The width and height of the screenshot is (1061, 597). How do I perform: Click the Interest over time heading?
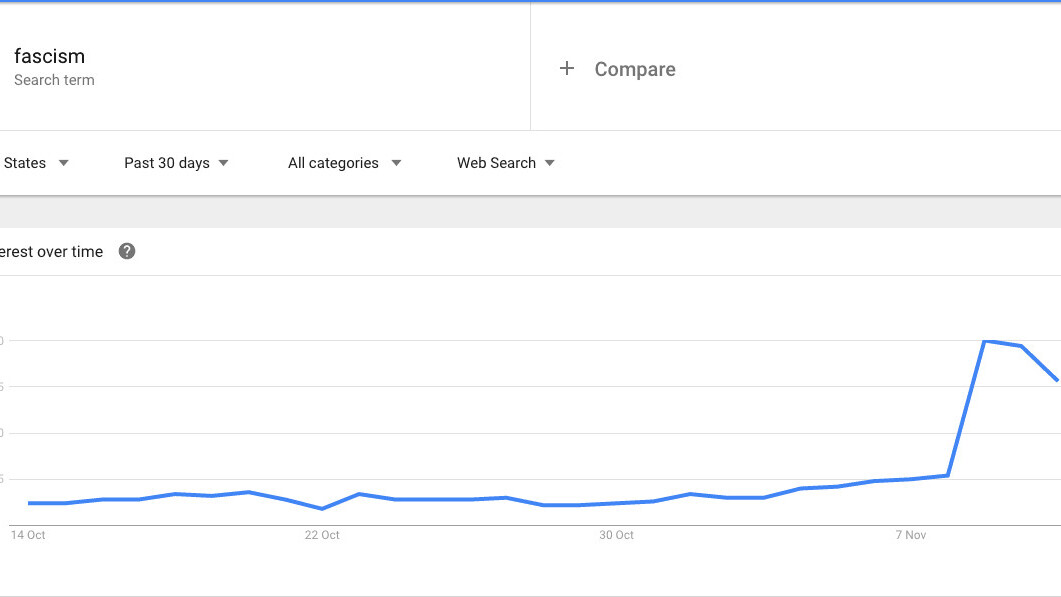[x=51, y=252]
